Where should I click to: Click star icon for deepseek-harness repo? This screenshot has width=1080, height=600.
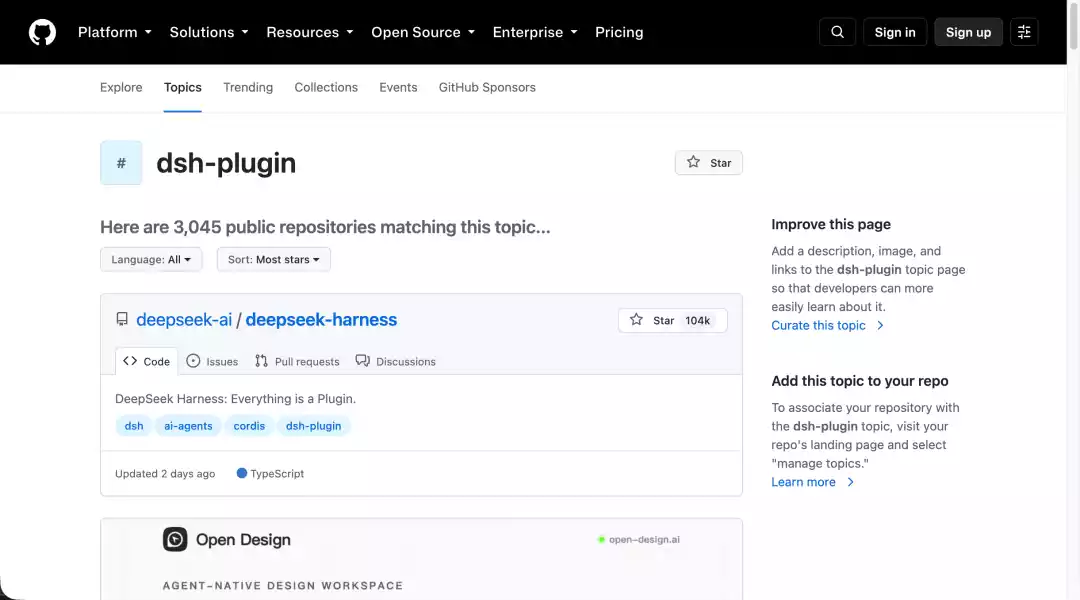[636, 320]
